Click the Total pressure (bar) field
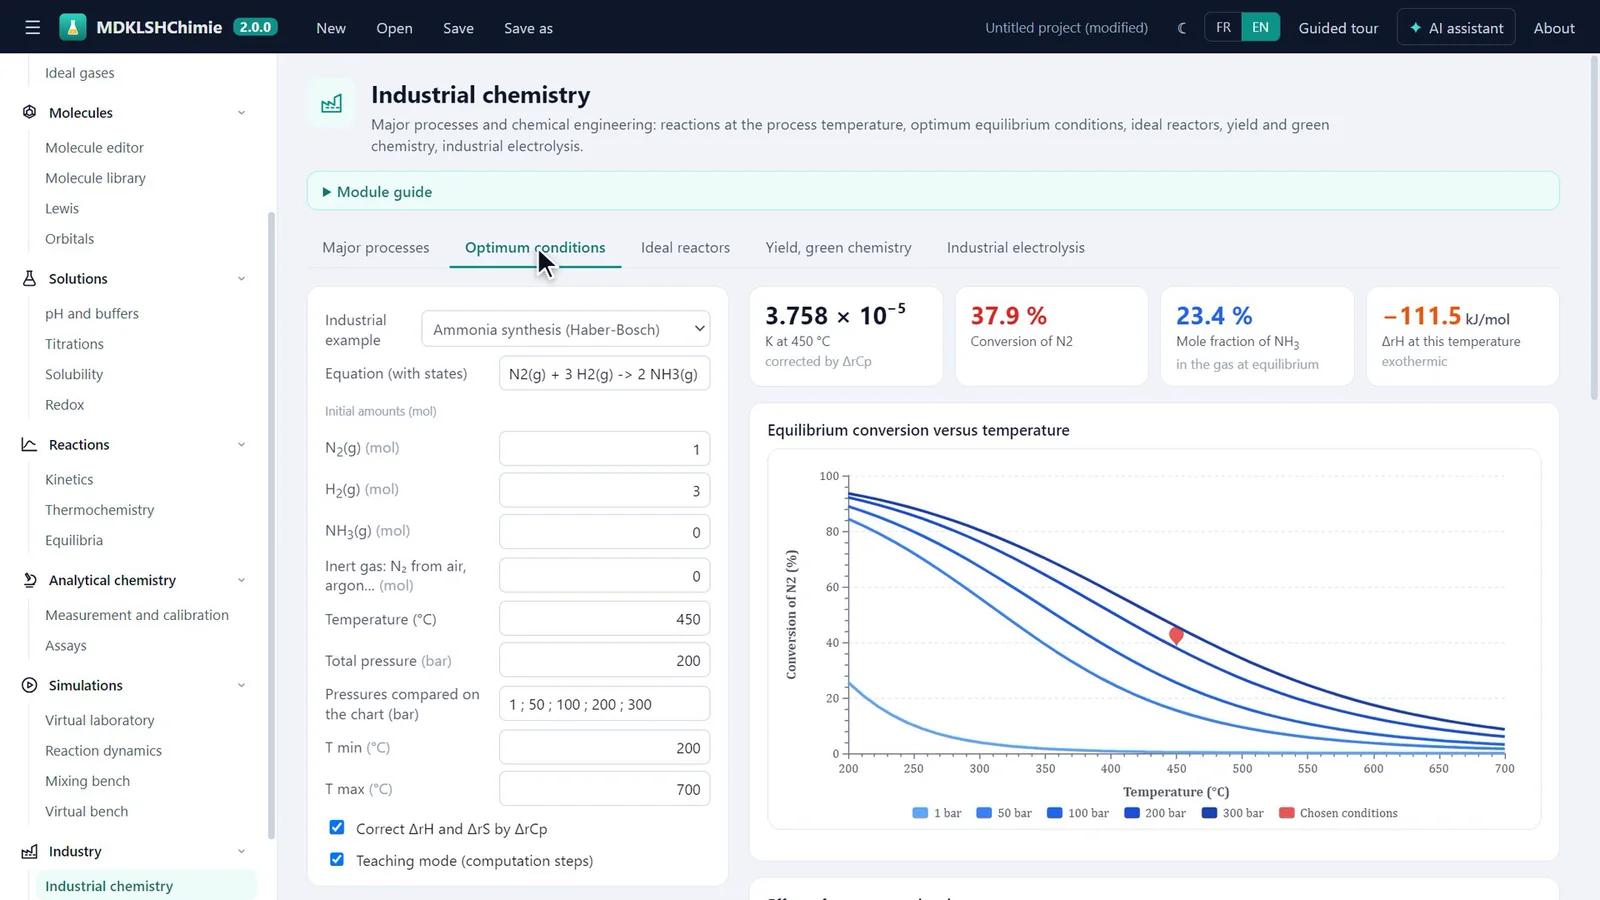Image resolution: width=1600 pixels, height=900 pixels. click(604, 660)
